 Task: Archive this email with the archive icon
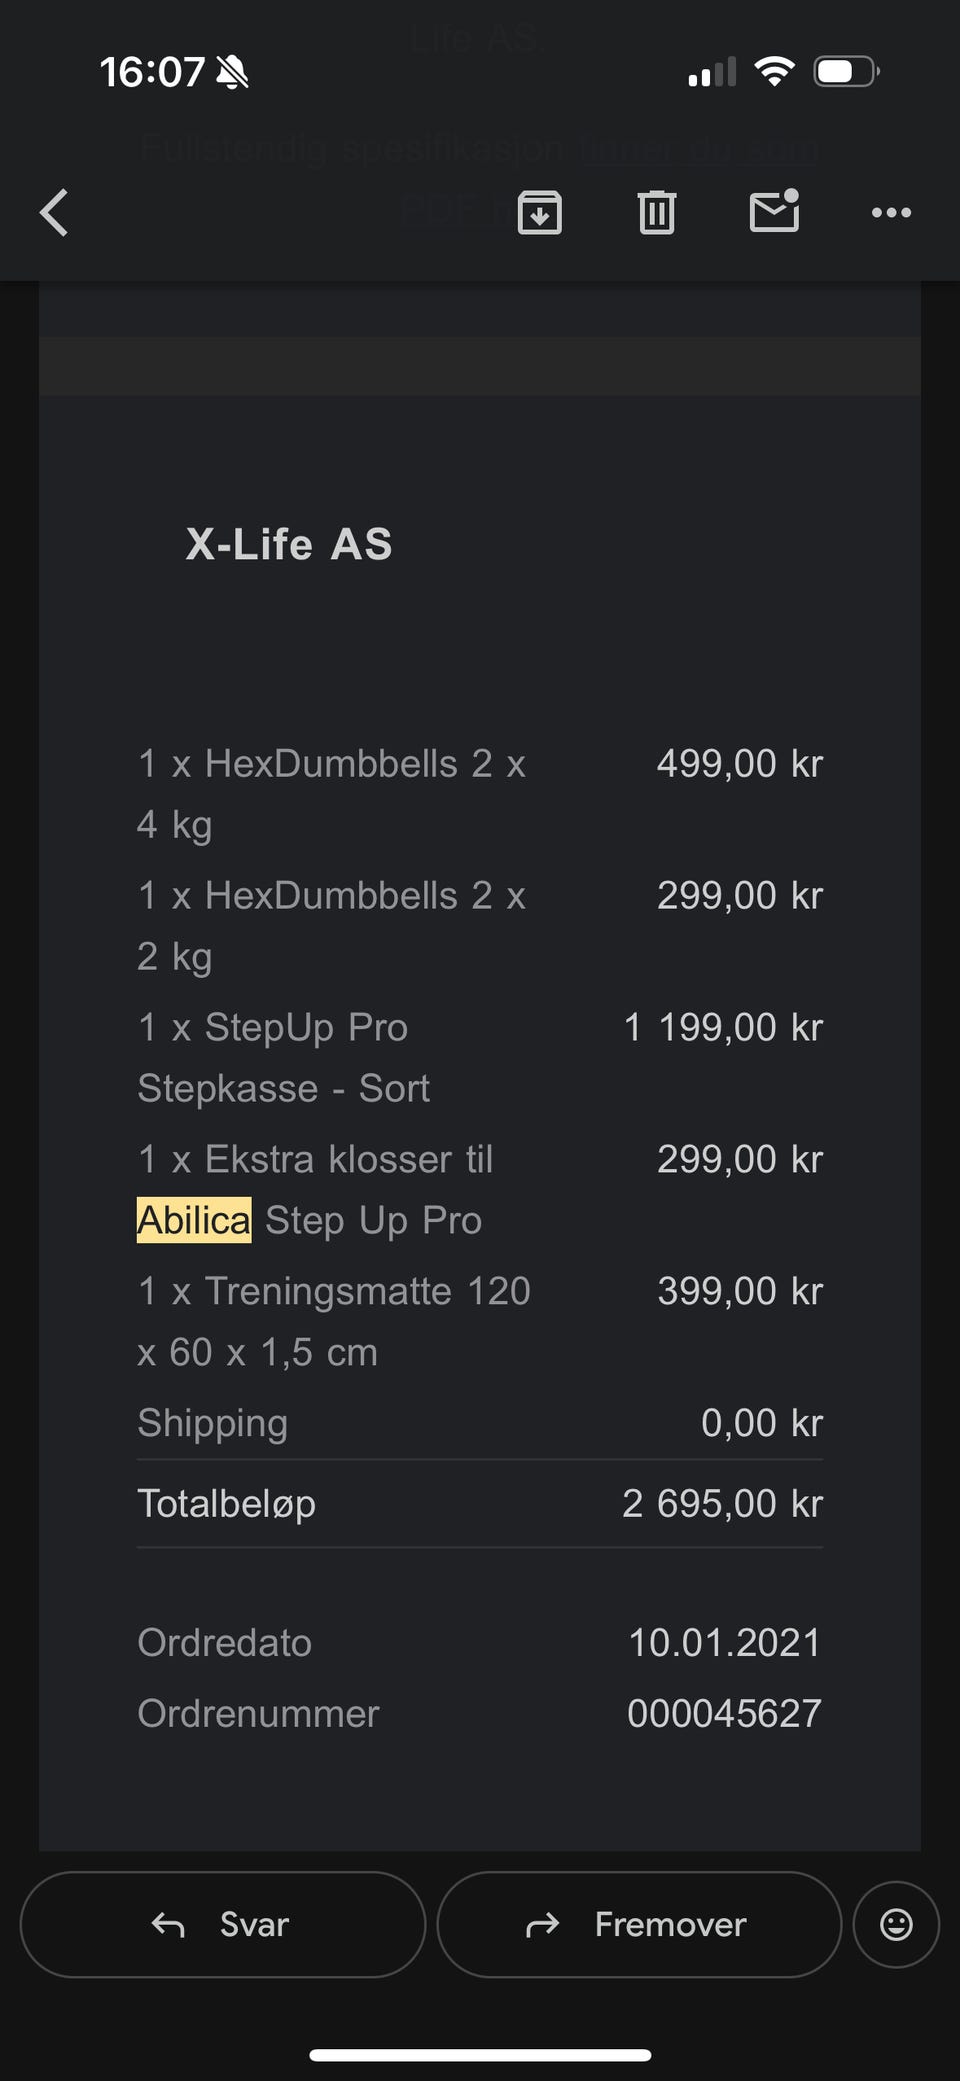540,212
